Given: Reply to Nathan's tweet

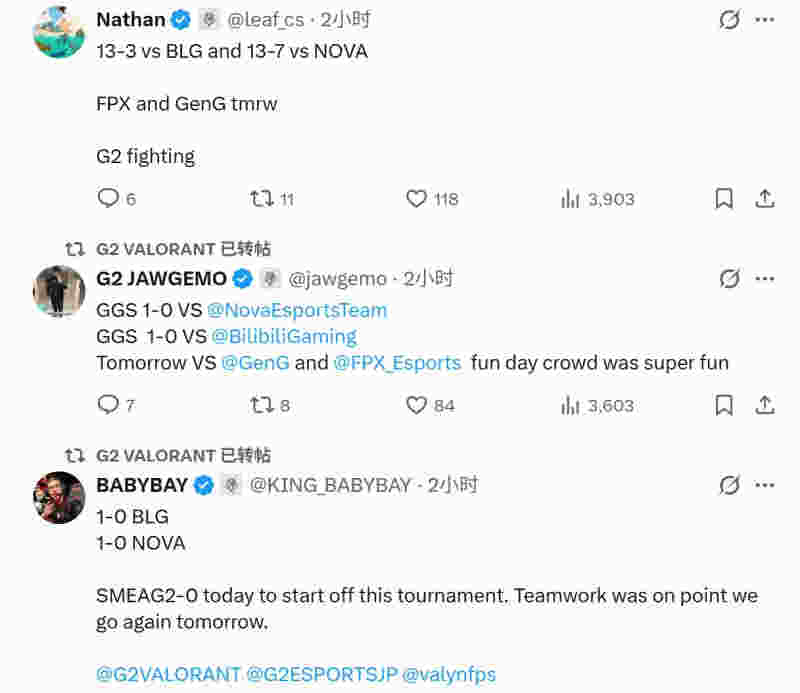Looking at the screenshot, I should (x=108, y=199).
